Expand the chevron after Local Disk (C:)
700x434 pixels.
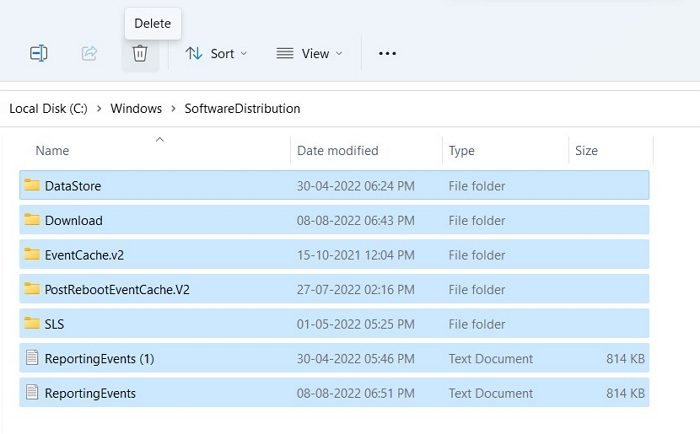[x=99, y=108]
